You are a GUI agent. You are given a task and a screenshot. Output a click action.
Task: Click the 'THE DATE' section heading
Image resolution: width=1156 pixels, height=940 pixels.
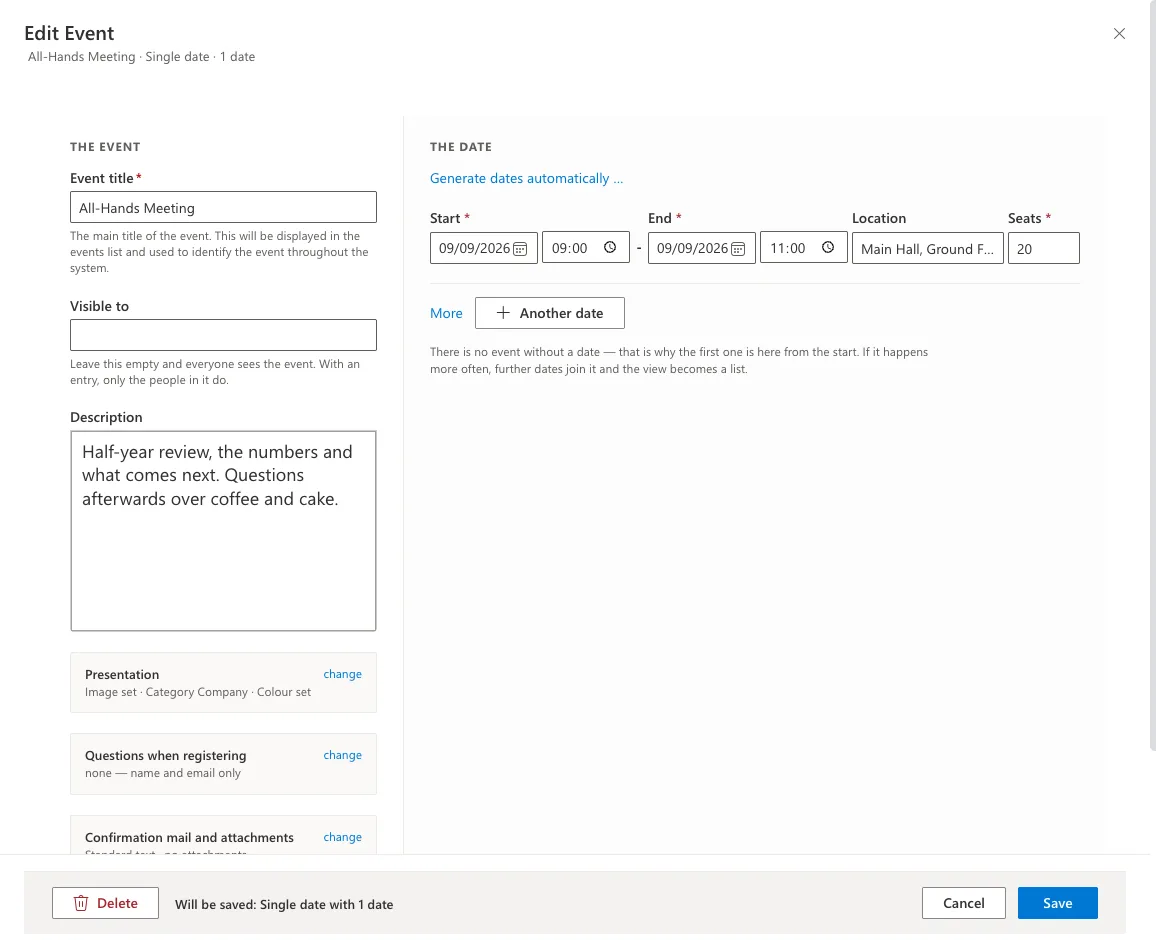tap(461, 147)
